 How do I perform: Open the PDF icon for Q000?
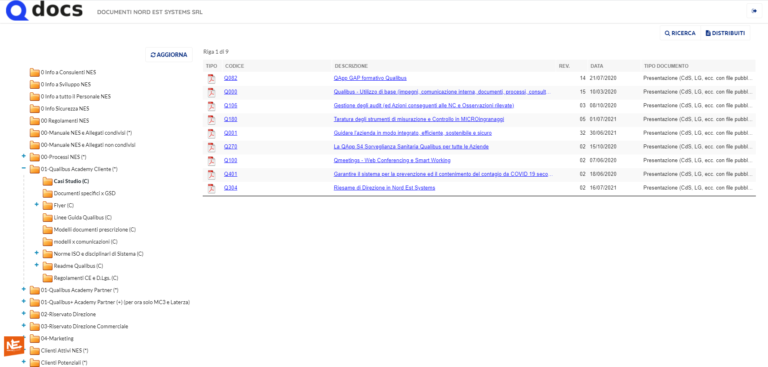coord(212,92)
